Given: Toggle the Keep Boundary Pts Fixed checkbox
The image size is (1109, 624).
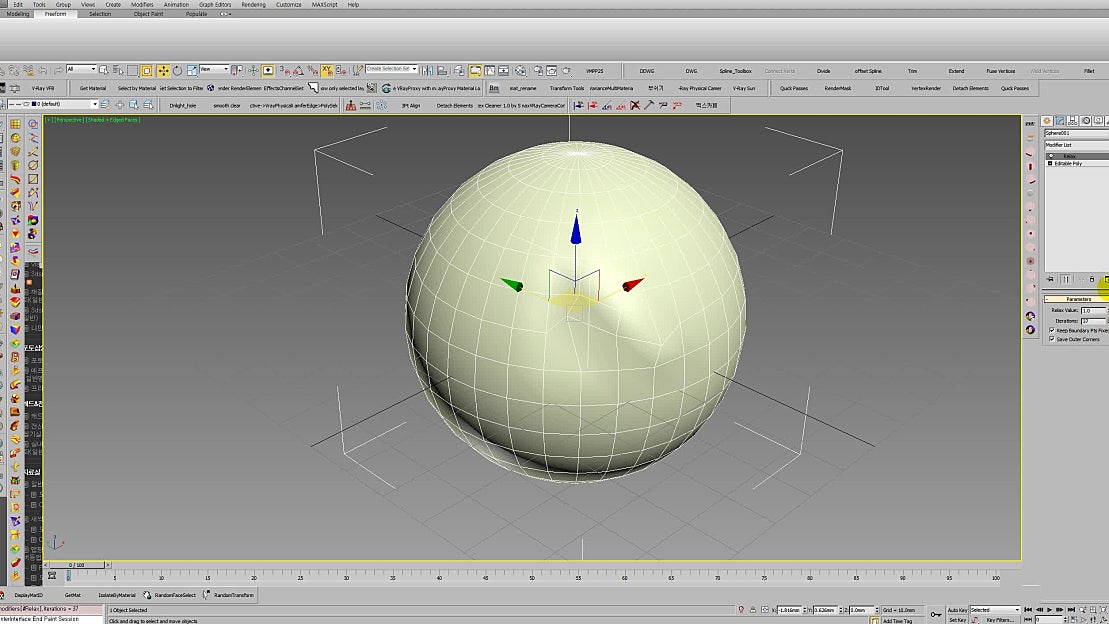Looking at the screenshot, I should (1052, 330).
